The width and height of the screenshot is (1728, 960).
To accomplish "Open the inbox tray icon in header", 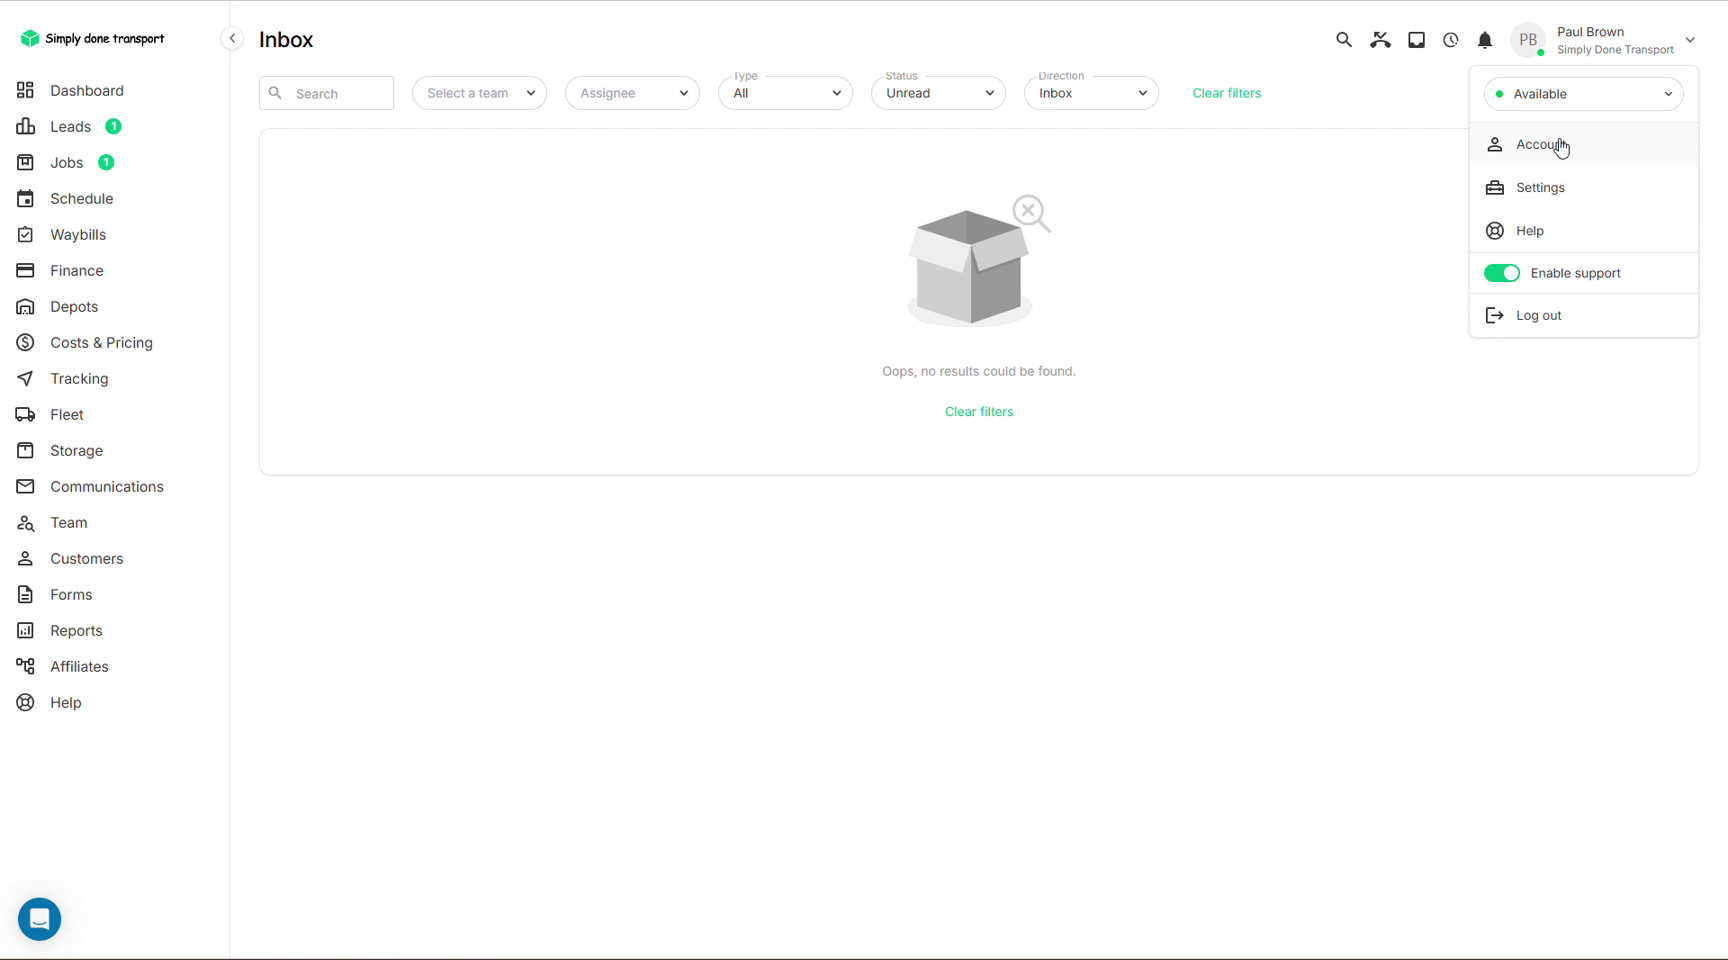I will (1416, 40).
